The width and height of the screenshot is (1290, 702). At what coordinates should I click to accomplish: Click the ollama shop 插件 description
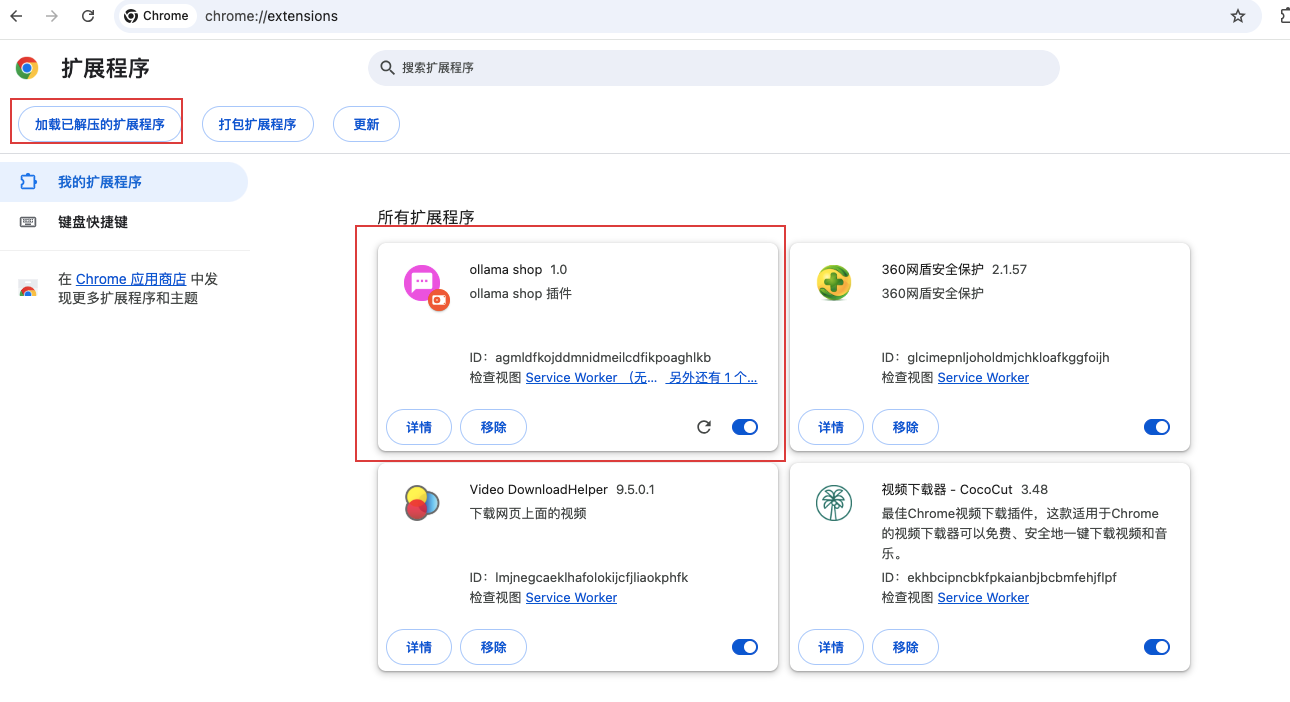pos(520,294)
